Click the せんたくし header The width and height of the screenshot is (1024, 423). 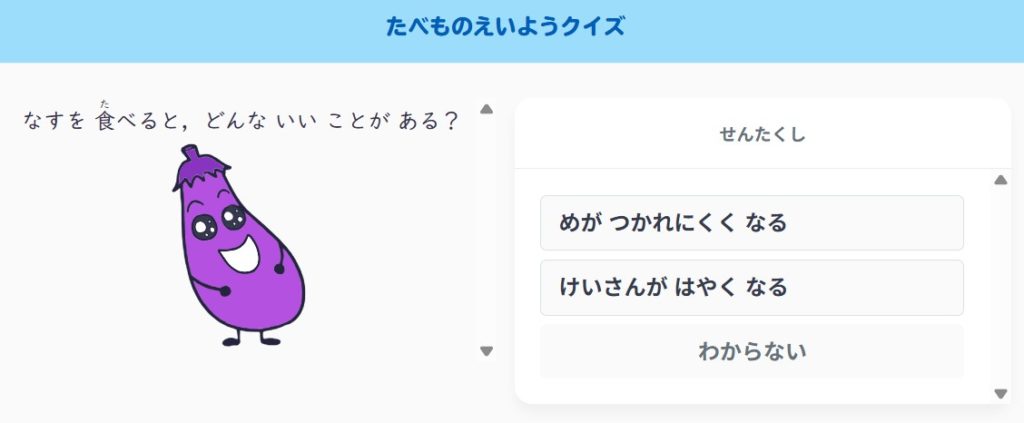tap(762, 135)
